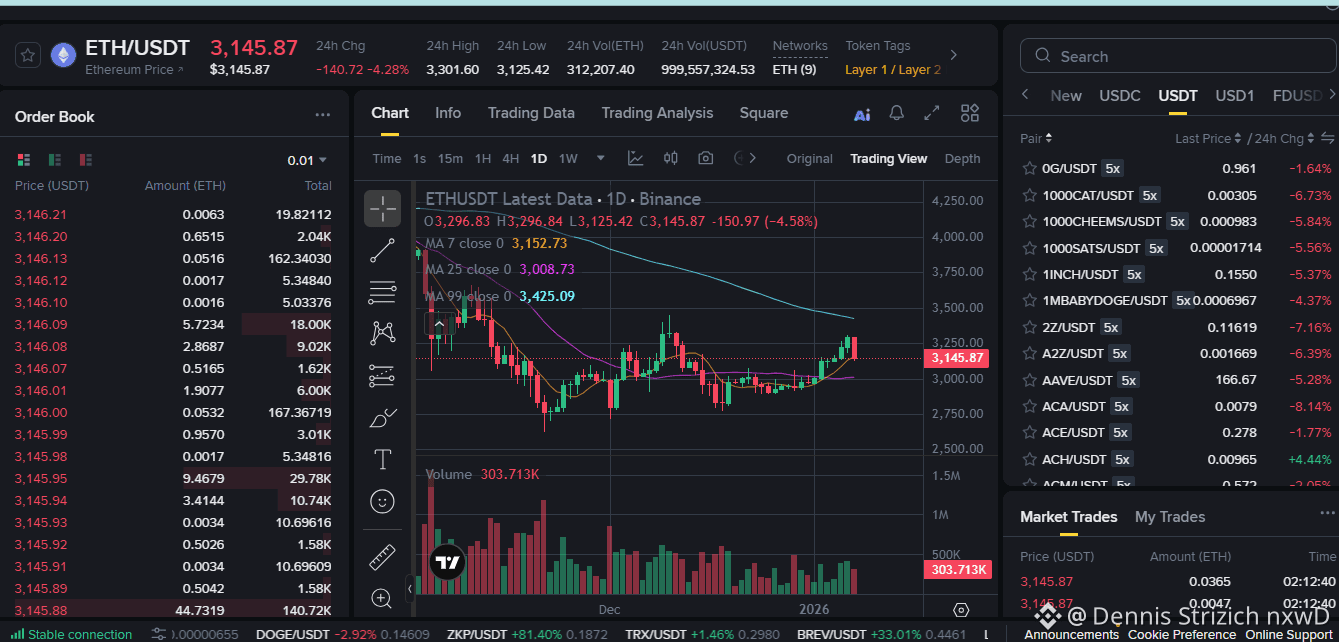The image size is (1339, 642).
Task: Click the chart zoom-in magnifier tool
Action: (x=382, y=598)
